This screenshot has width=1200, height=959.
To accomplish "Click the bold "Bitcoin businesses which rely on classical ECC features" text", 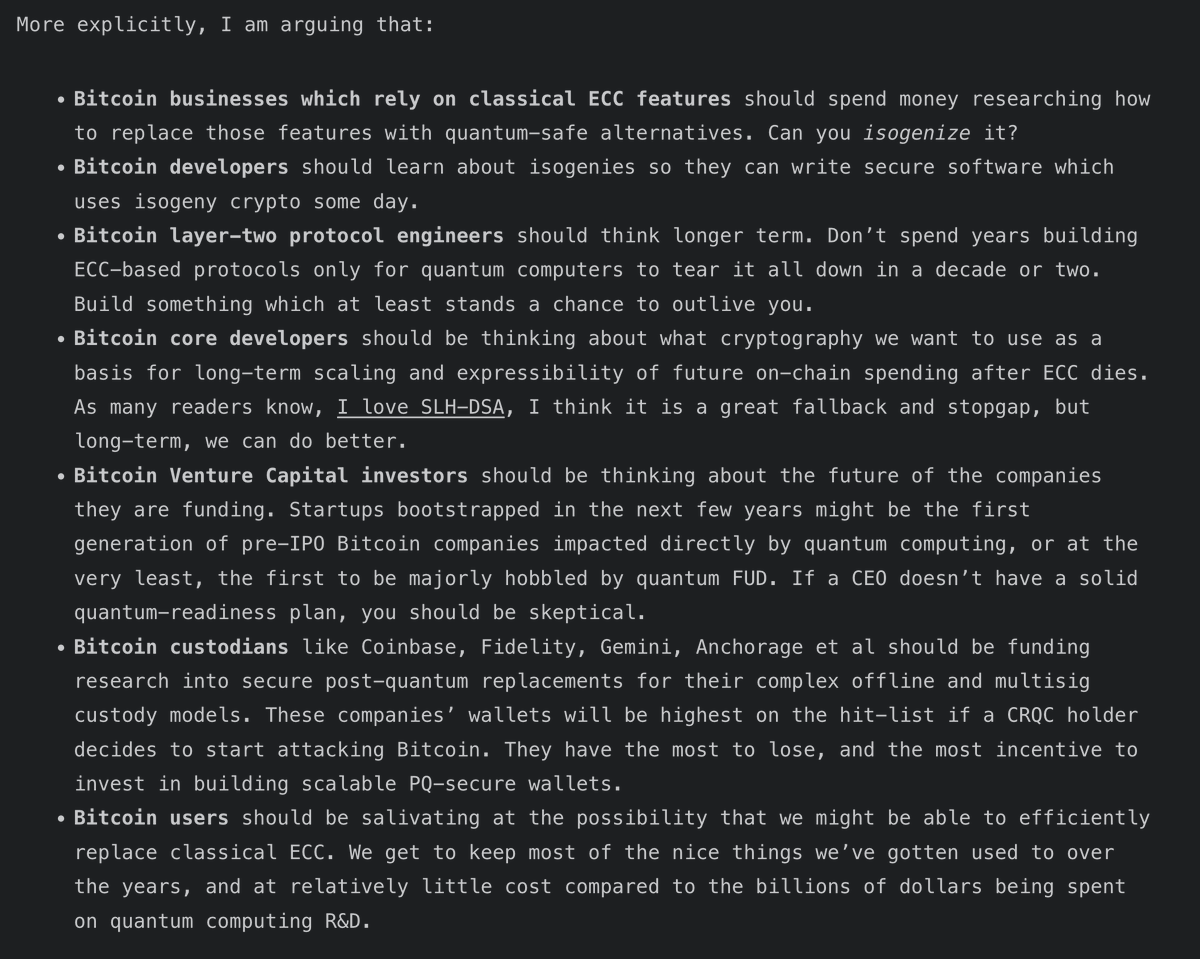I will point(402,99).
